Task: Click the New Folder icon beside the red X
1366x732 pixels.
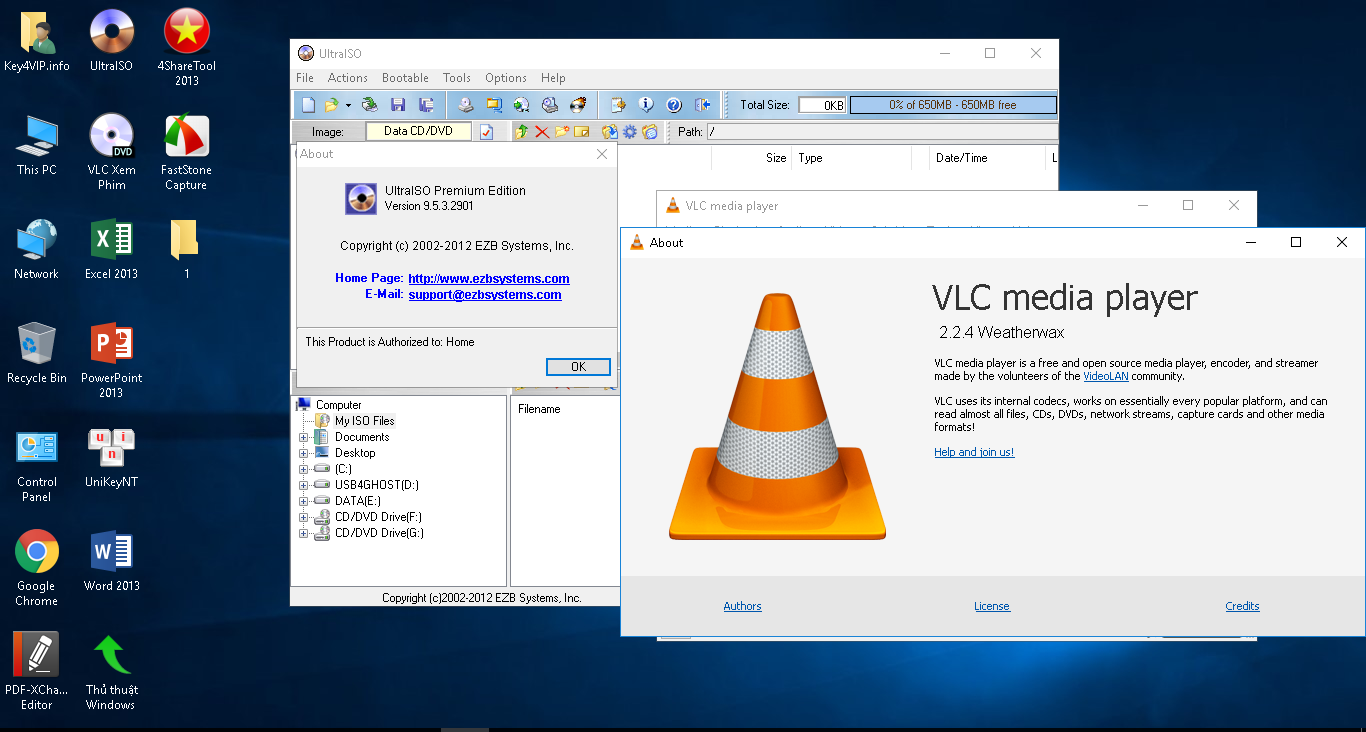Action: 562,131
